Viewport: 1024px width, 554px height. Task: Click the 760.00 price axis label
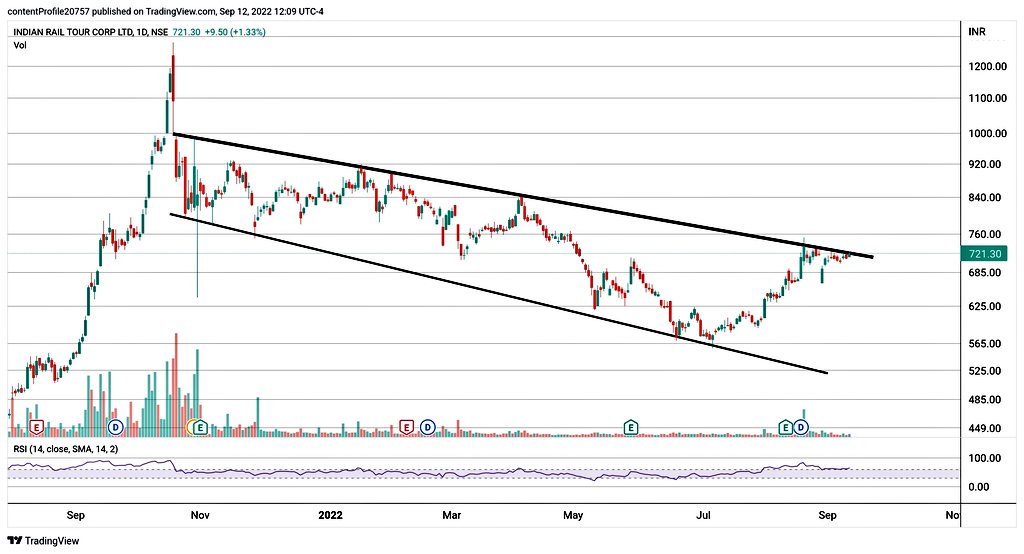click(x=985, y=235)
